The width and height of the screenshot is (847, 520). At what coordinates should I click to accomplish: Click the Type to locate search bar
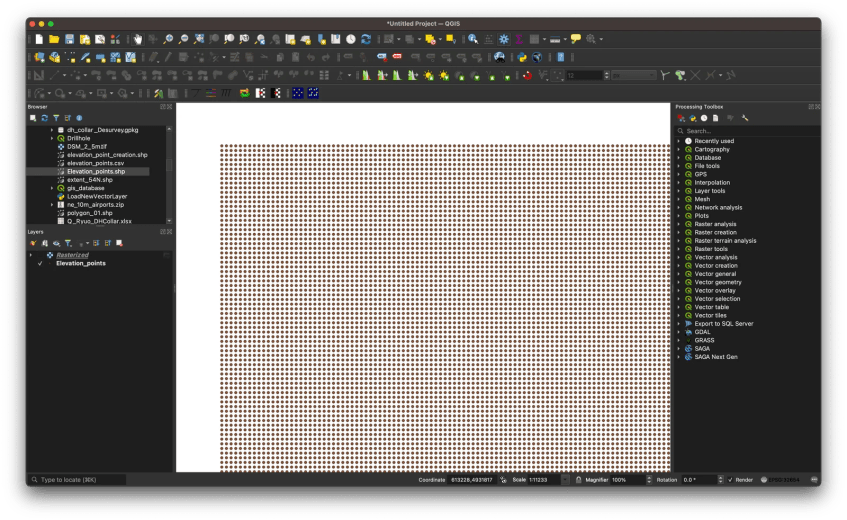pyautogui.click(x=77, y=480)
